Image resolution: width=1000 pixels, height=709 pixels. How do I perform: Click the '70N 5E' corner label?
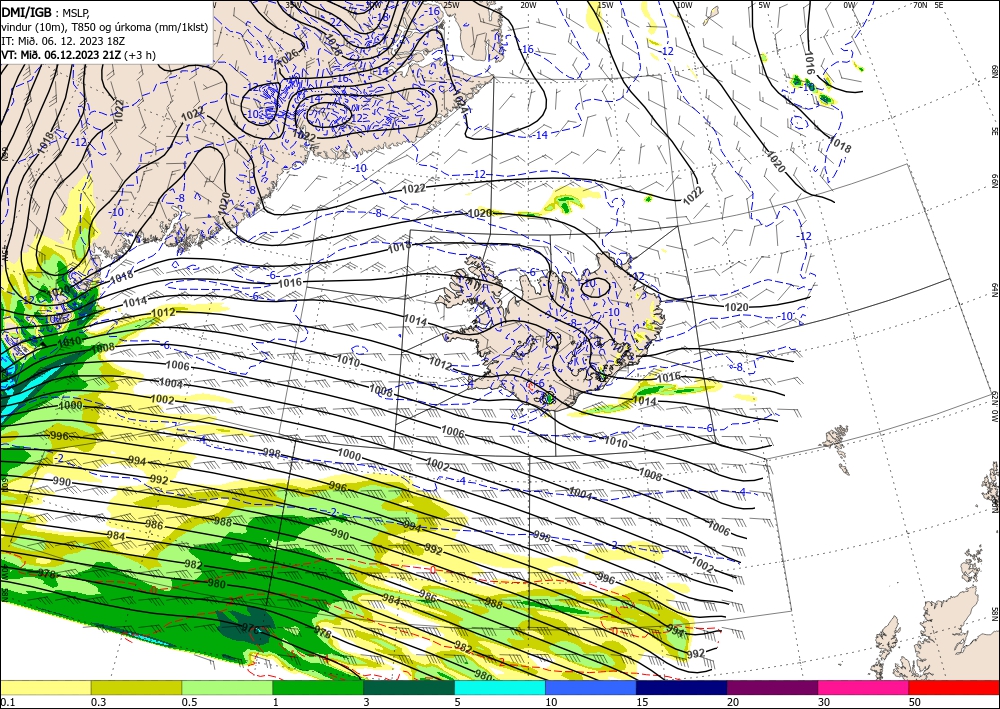pyautogui.click(x=929, y=5)
